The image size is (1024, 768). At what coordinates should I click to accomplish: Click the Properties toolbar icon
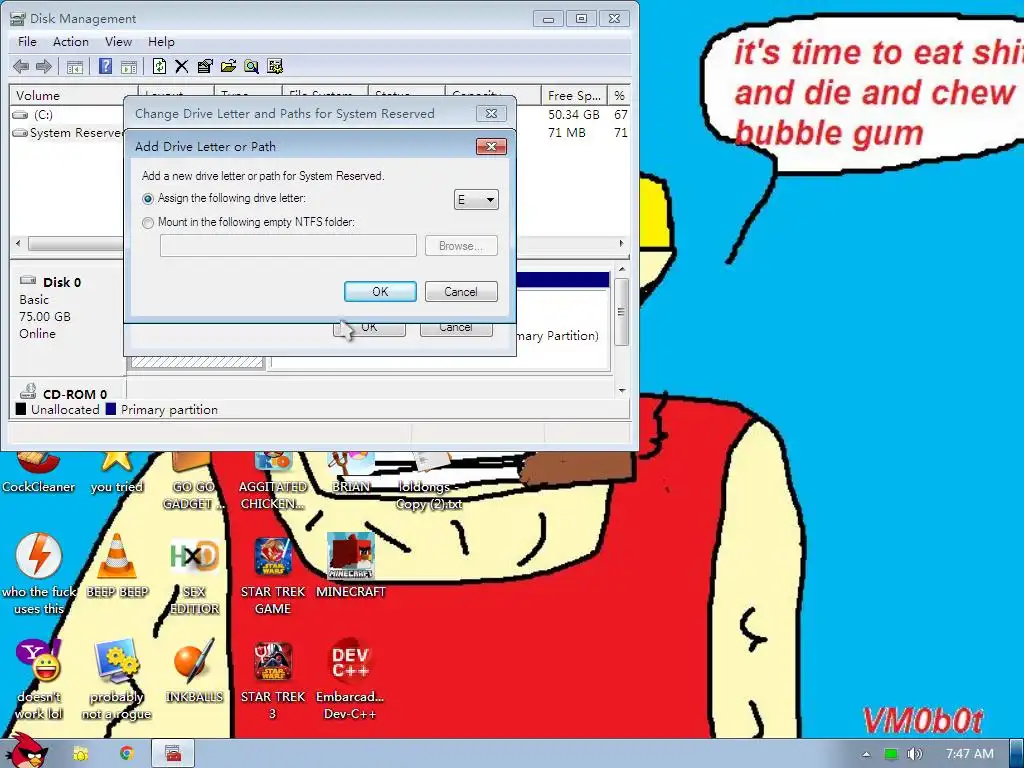tap(204, 66)
